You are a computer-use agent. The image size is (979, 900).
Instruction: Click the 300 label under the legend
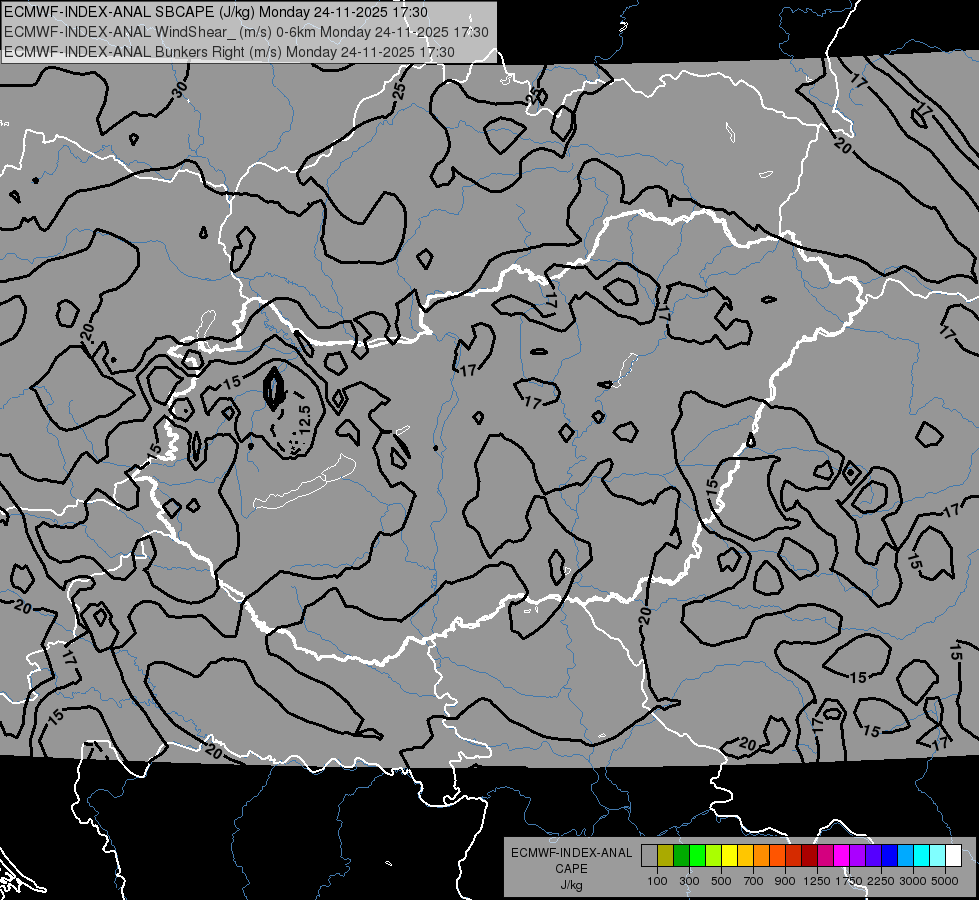(689, 881)
